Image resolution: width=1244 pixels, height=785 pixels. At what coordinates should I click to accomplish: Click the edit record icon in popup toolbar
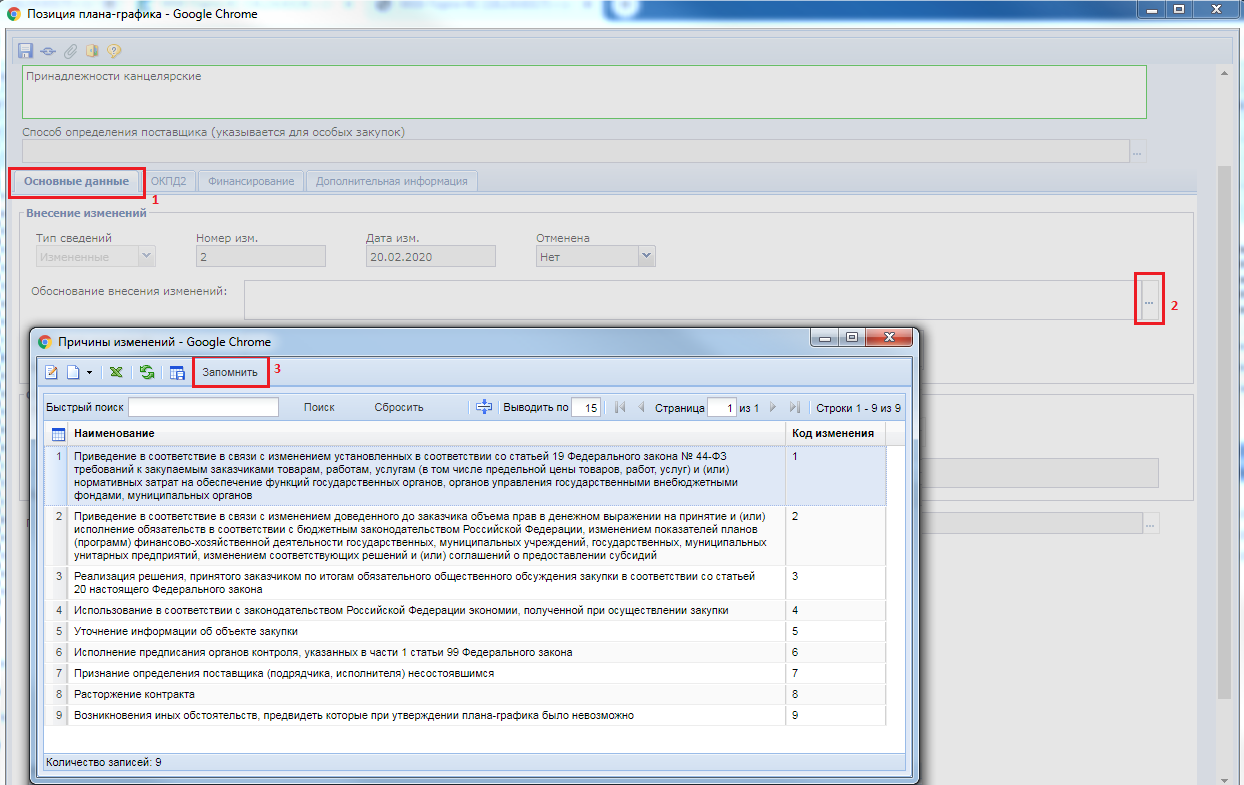point(53,372)
